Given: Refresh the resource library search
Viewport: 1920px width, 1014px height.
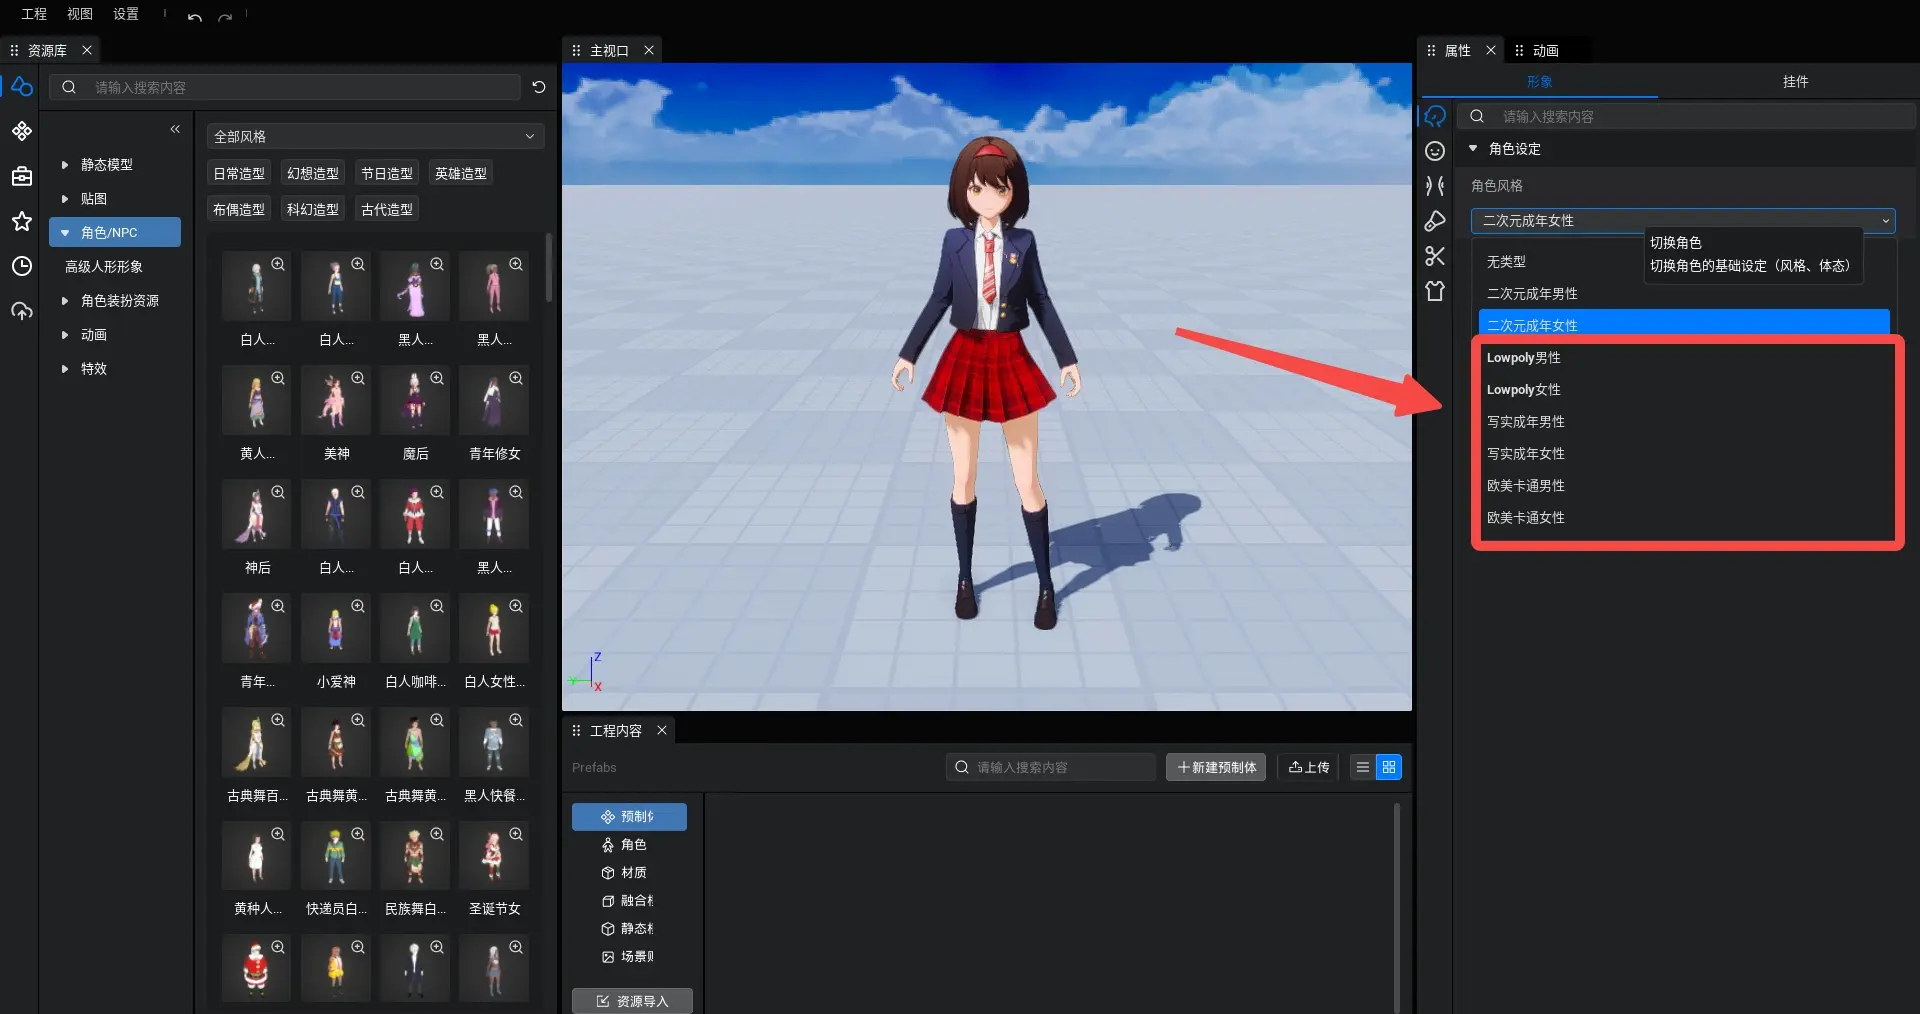Looking at the screenshot, I should [539, 87].
